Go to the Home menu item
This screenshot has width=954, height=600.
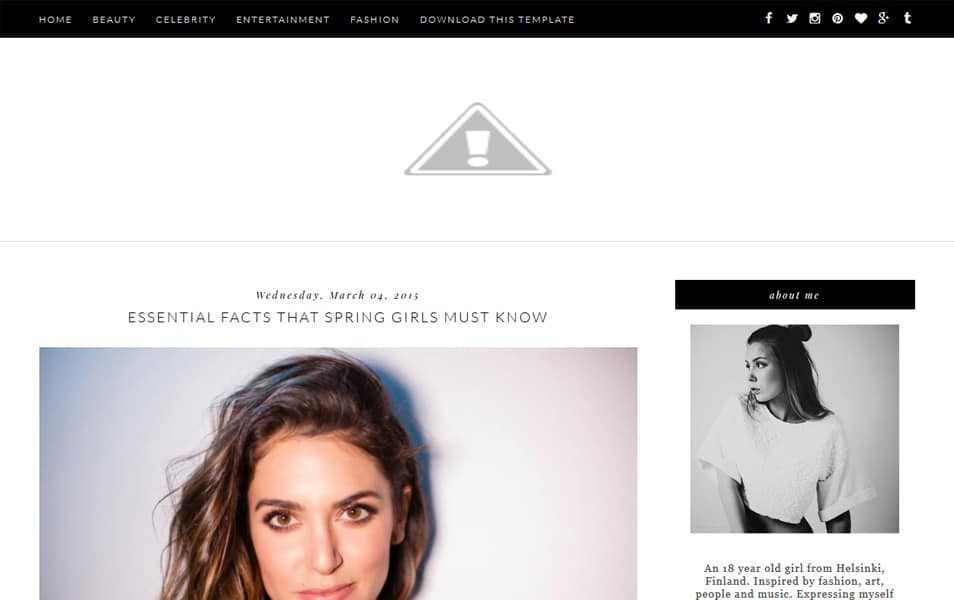[x=55, y=19]
